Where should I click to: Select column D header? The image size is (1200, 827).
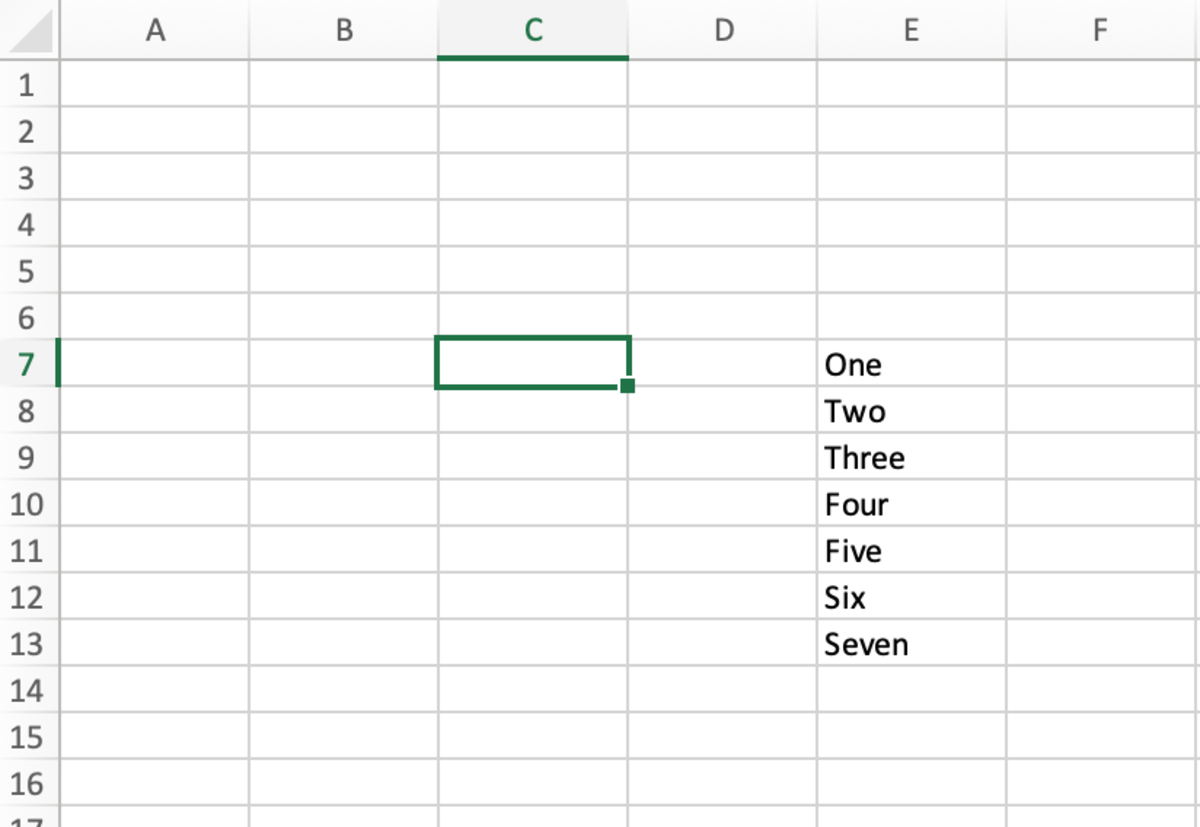click(722, 31)
